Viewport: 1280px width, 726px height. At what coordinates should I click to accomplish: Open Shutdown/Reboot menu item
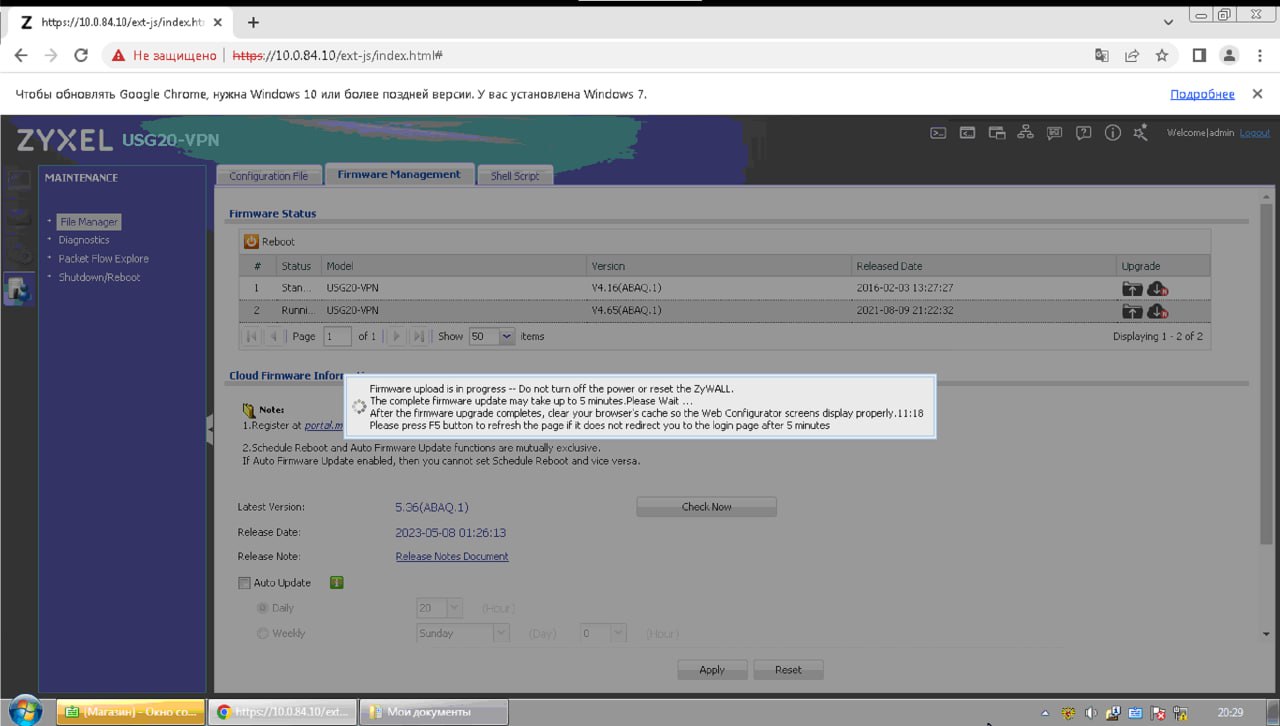pos(99,277)
